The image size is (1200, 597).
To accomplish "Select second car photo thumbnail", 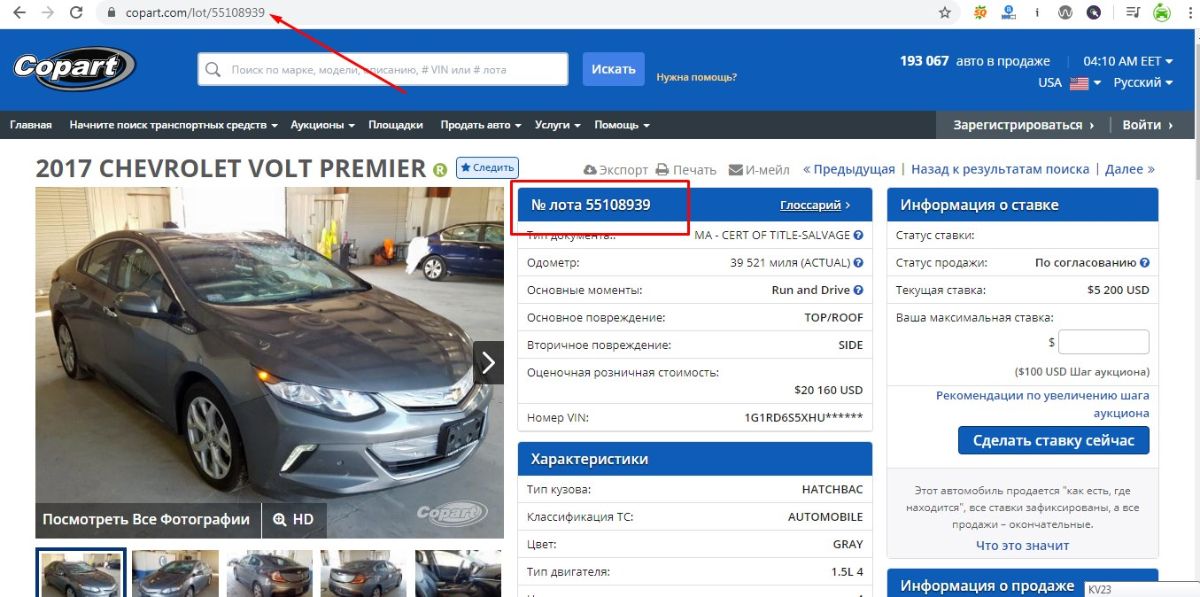I will coord(174,573).
